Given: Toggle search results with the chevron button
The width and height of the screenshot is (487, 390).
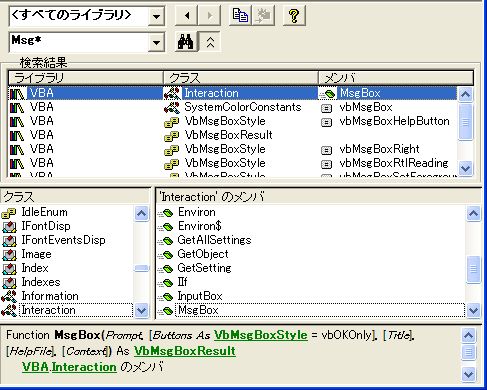Looking at the screenshot, I should click(x=210, y=42).
